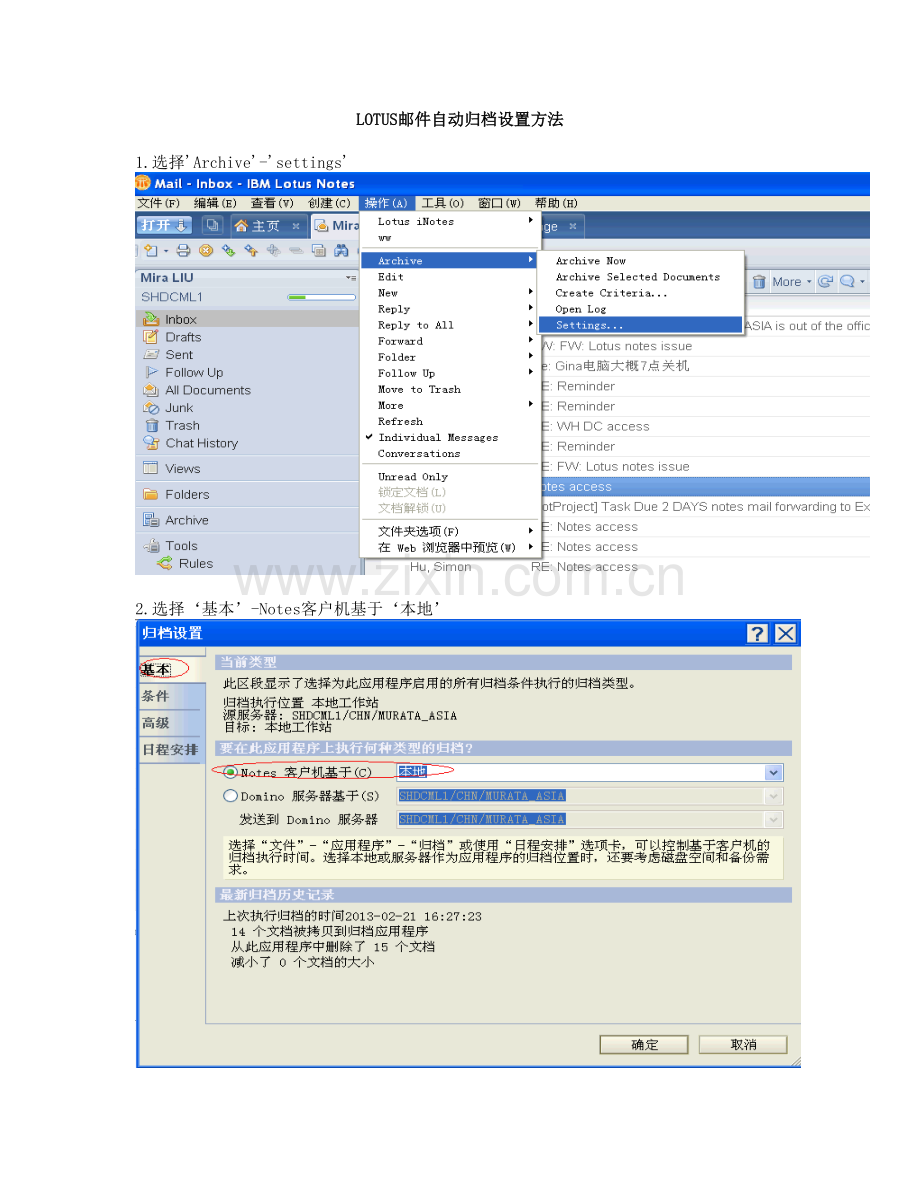Open Lotus iNotes submenu
920x1191 pixels.
coord(450,222)
